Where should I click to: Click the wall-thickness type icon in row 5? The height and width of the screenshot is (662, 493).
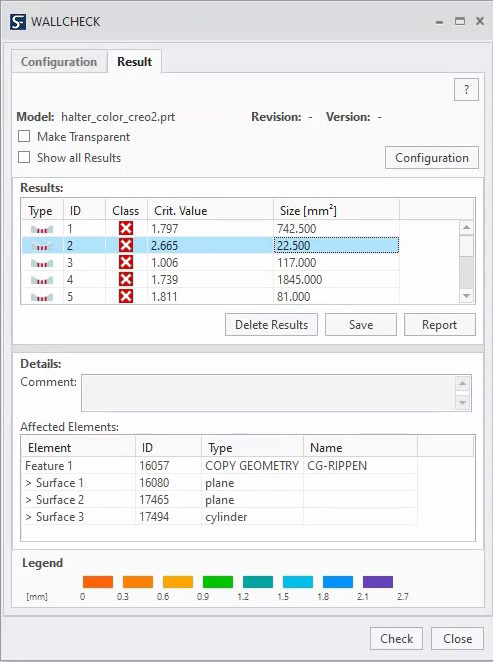[42, 297]
